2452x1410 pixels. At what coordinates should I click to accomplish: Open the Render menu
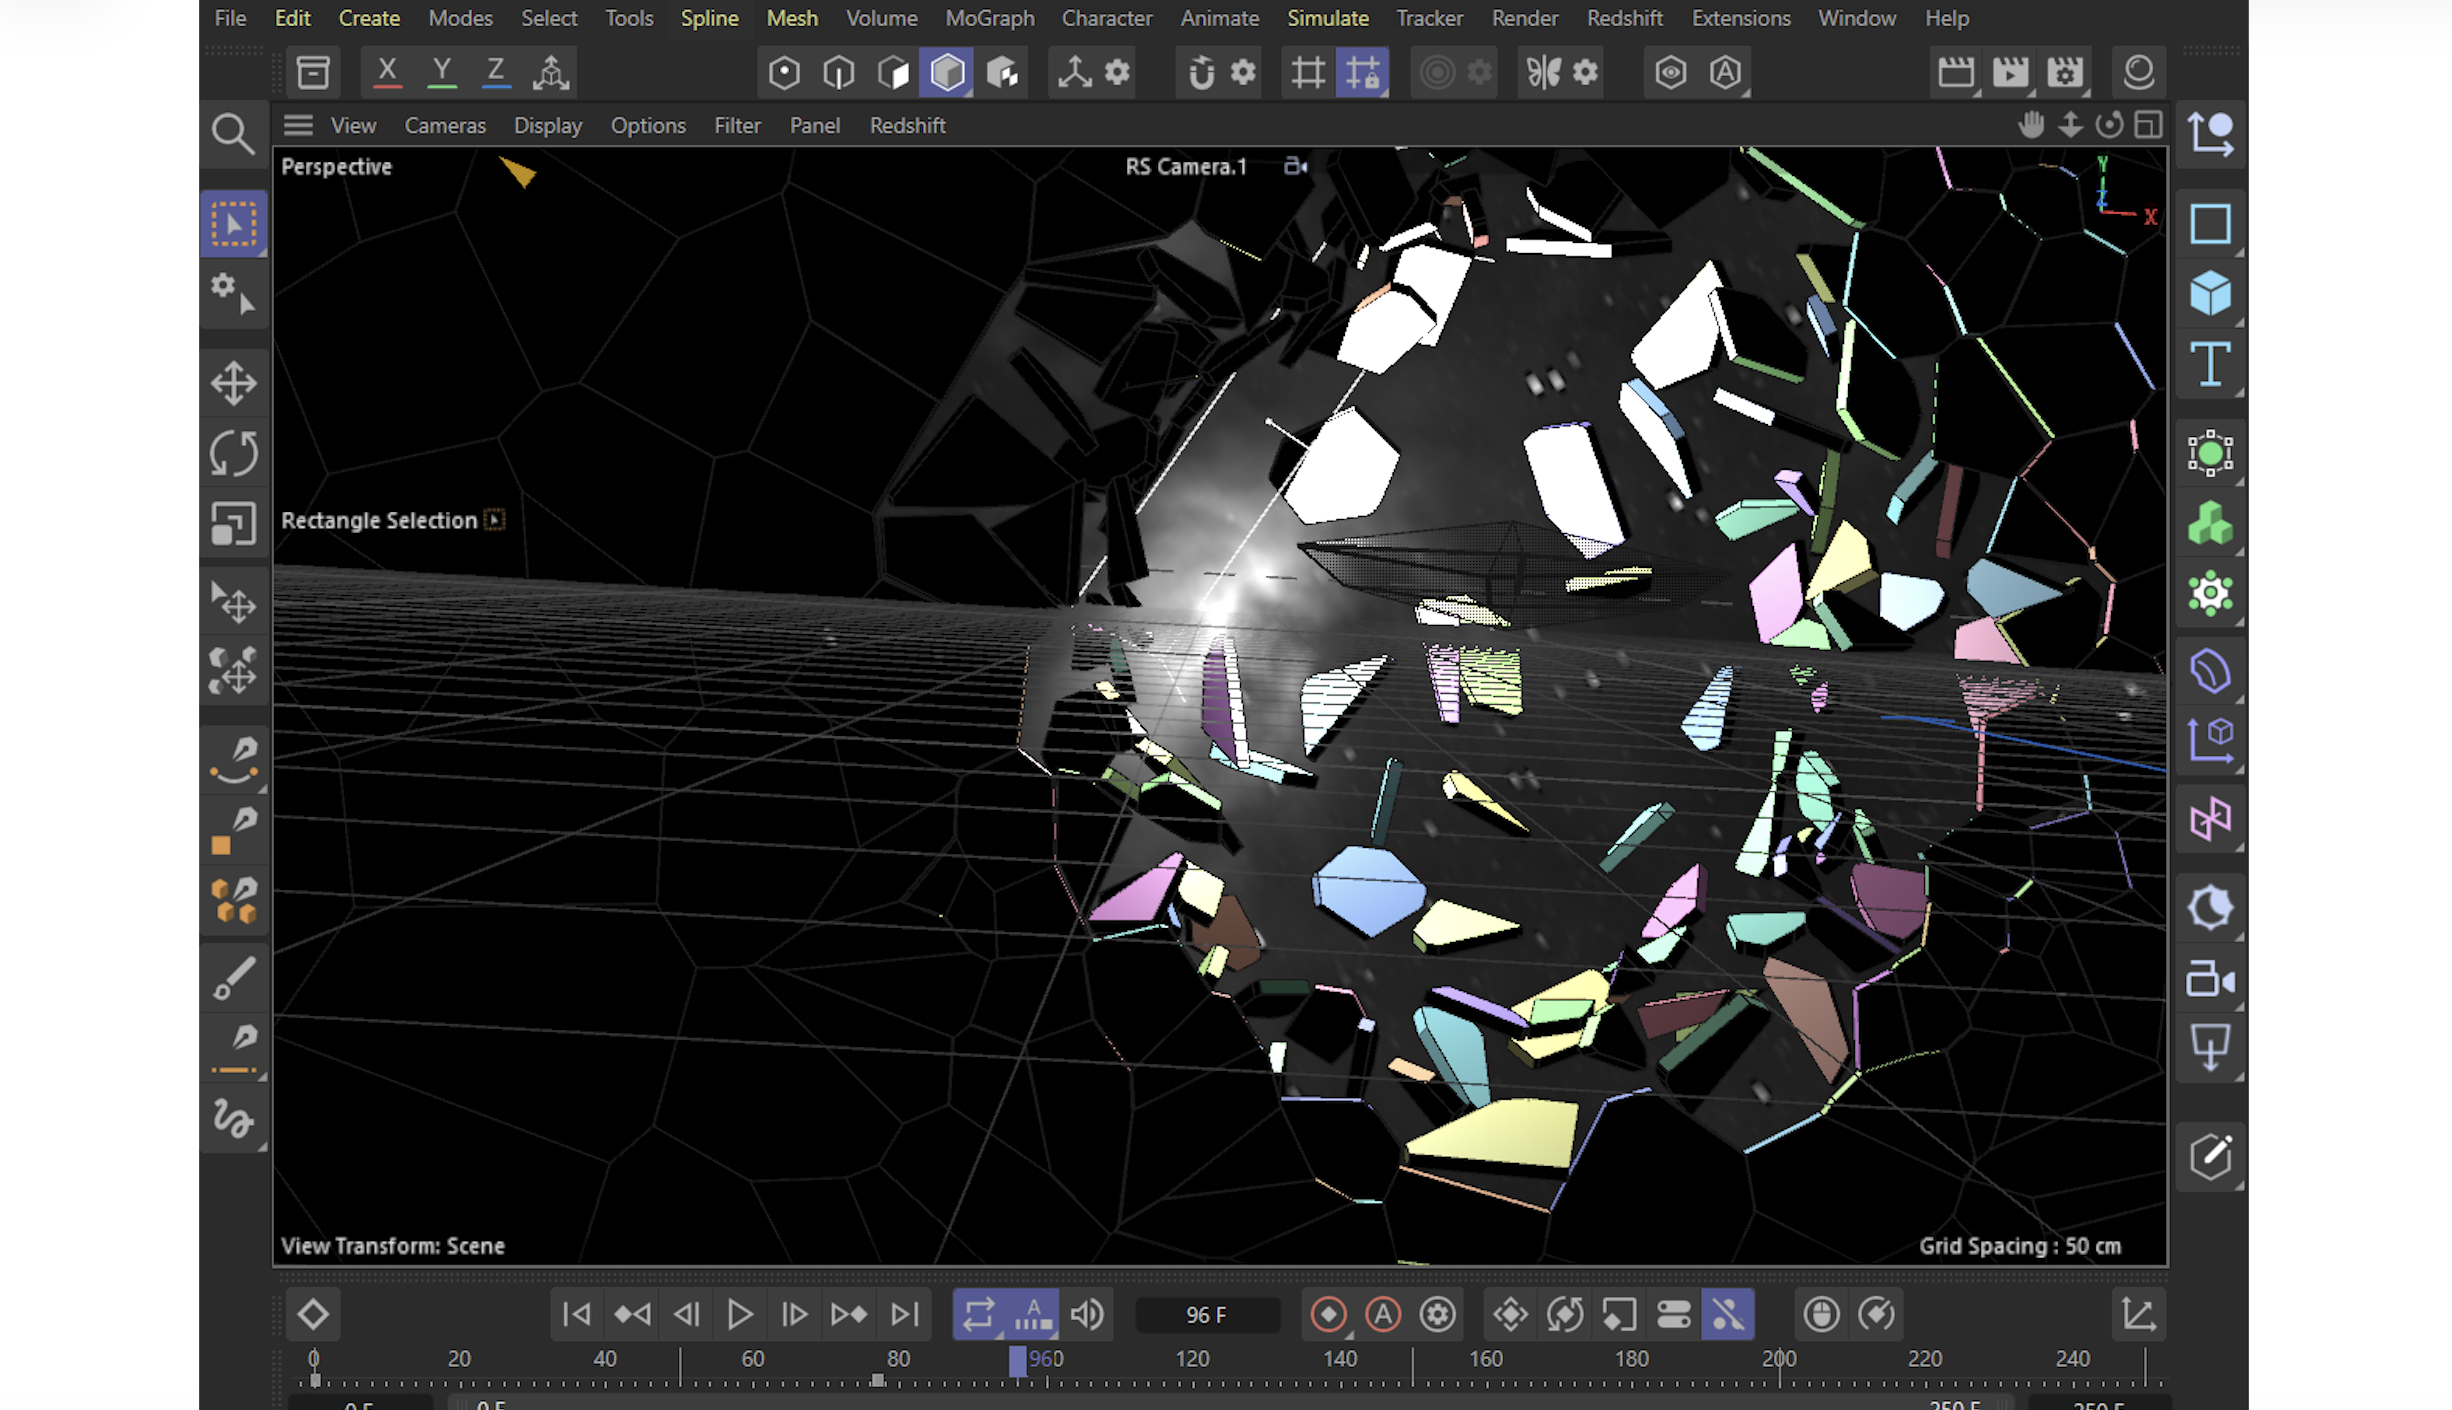click(1524, 18)
